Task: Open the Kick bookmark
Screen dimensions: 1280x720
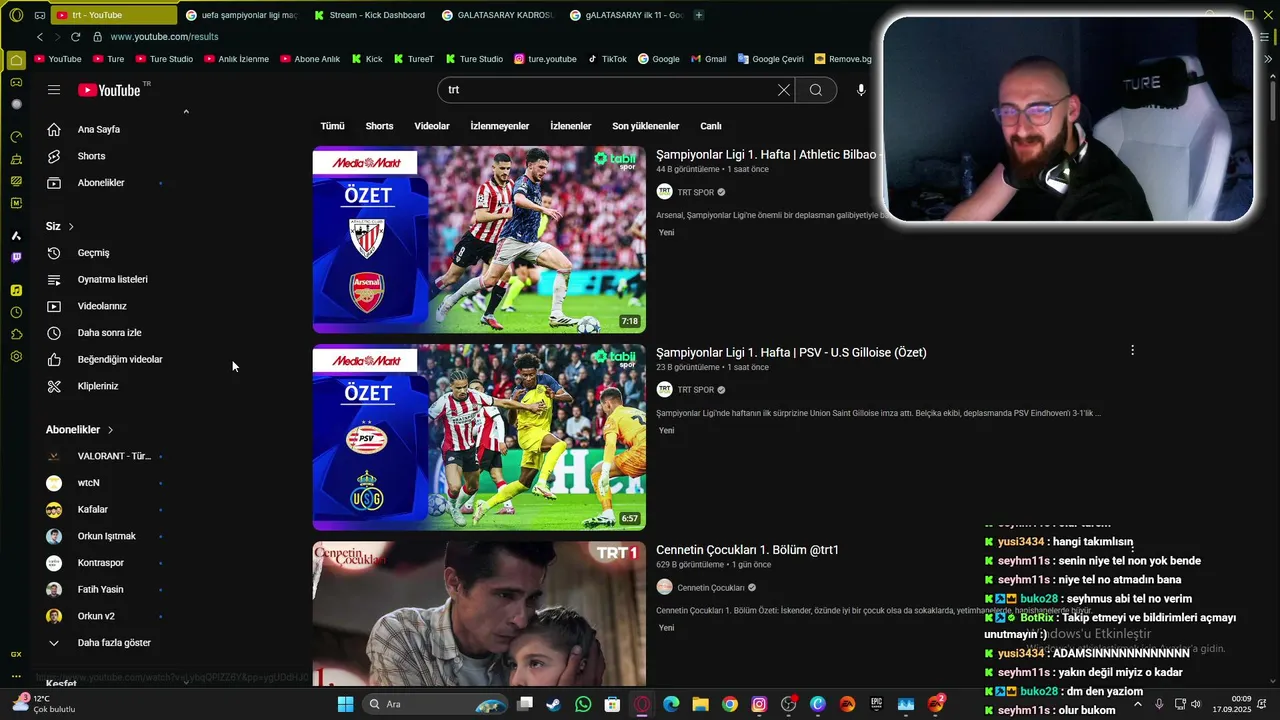Action: pos(367,59)
